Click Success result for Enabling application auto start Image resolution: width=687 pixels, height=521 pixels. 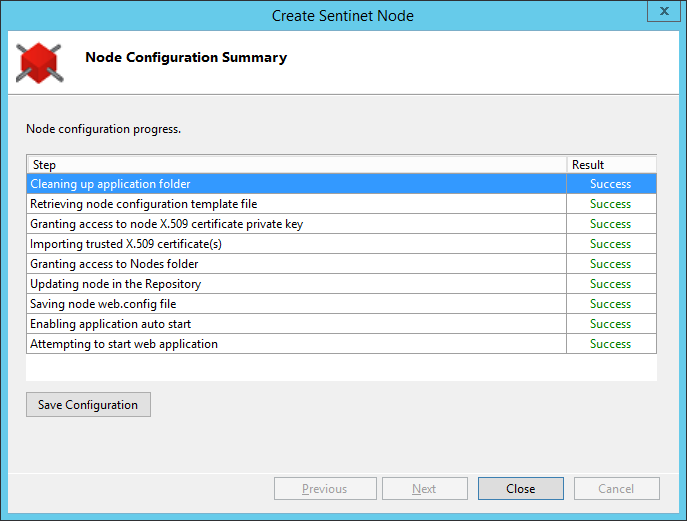click(610, 324)
